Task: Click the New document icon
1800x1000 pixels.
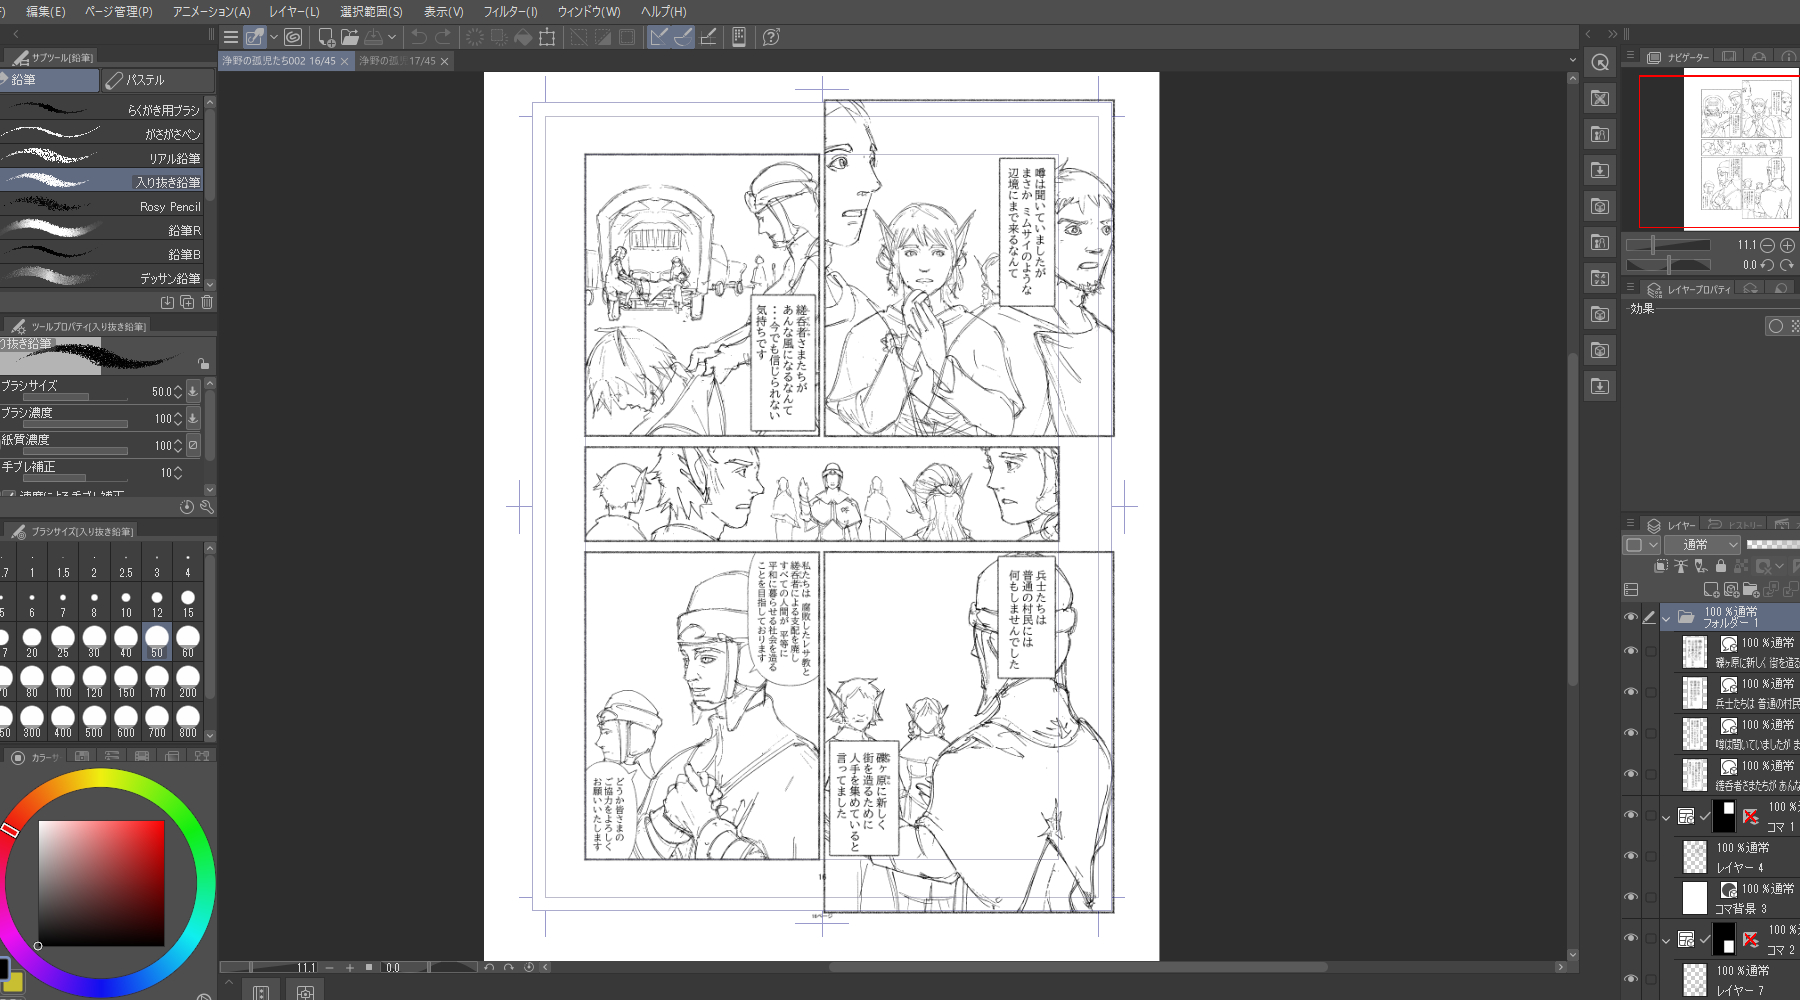Action: pos(326,37)
